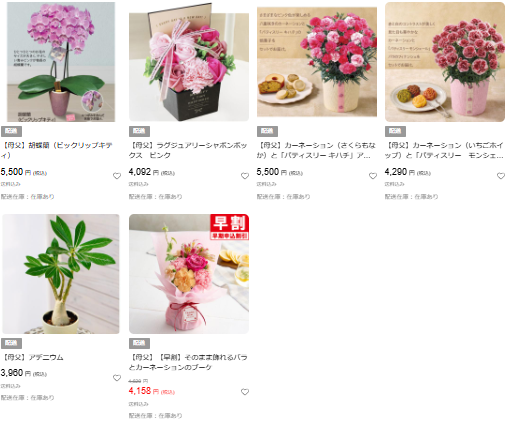
Task: Open 【母父】胡蝶蘭（ピックリップキティ）title link
Action: tap(57, 150)
